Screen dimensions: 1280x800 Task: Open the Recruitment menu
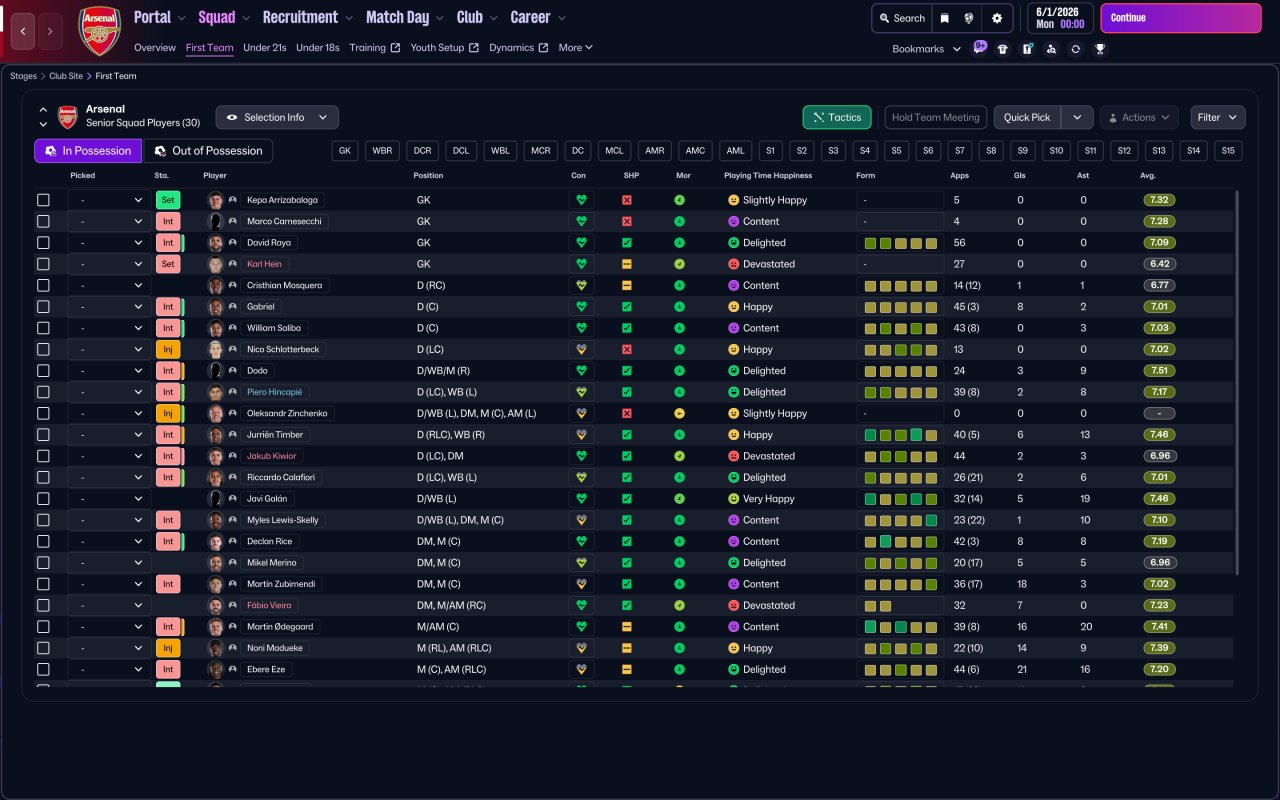pyautogui.click(x=308, y=17)
